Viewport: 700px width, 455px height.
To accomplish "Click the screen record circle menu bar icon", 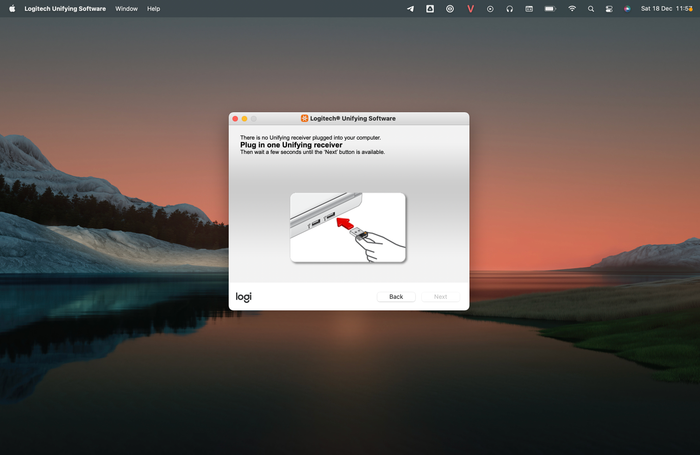I will point(490,8).
